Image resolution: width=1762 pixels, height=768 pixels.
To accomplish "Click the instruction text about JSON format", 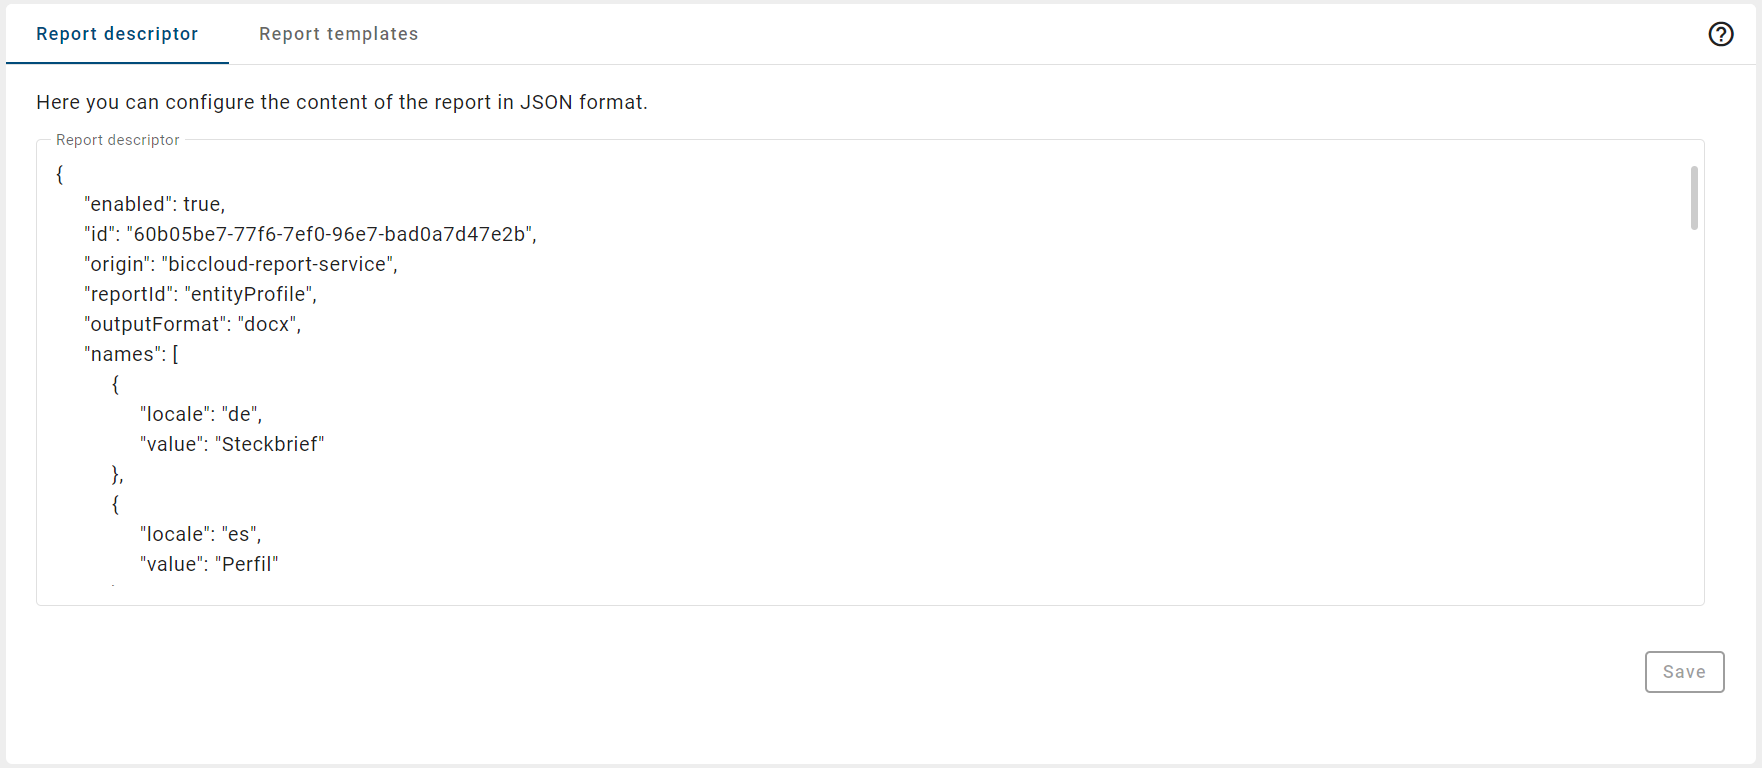I will [x=342, y=102].
